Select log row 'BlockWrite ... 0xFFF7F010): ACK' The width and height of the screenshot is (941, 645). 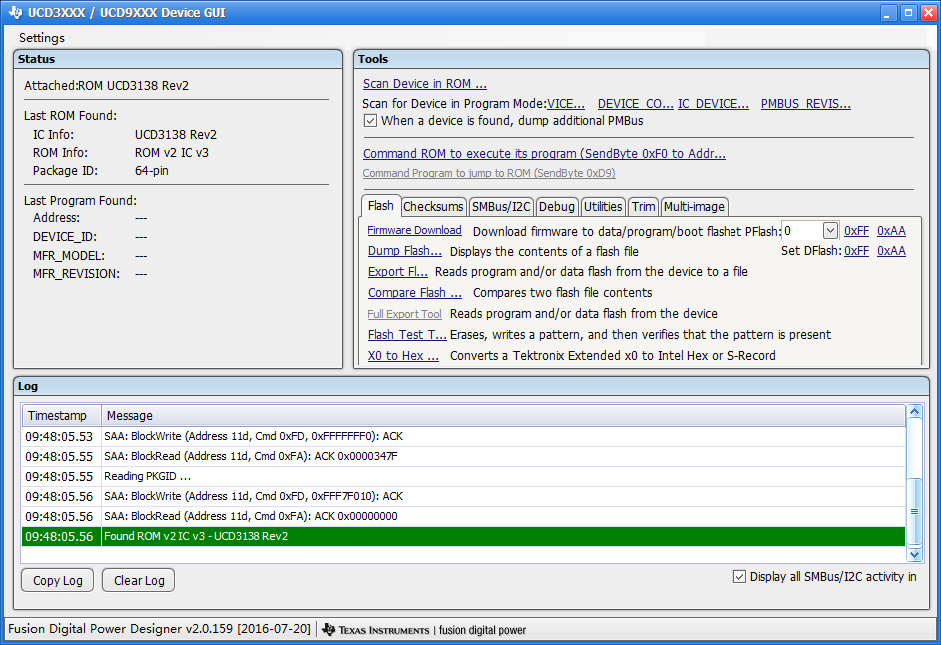(x=463, y=496)
